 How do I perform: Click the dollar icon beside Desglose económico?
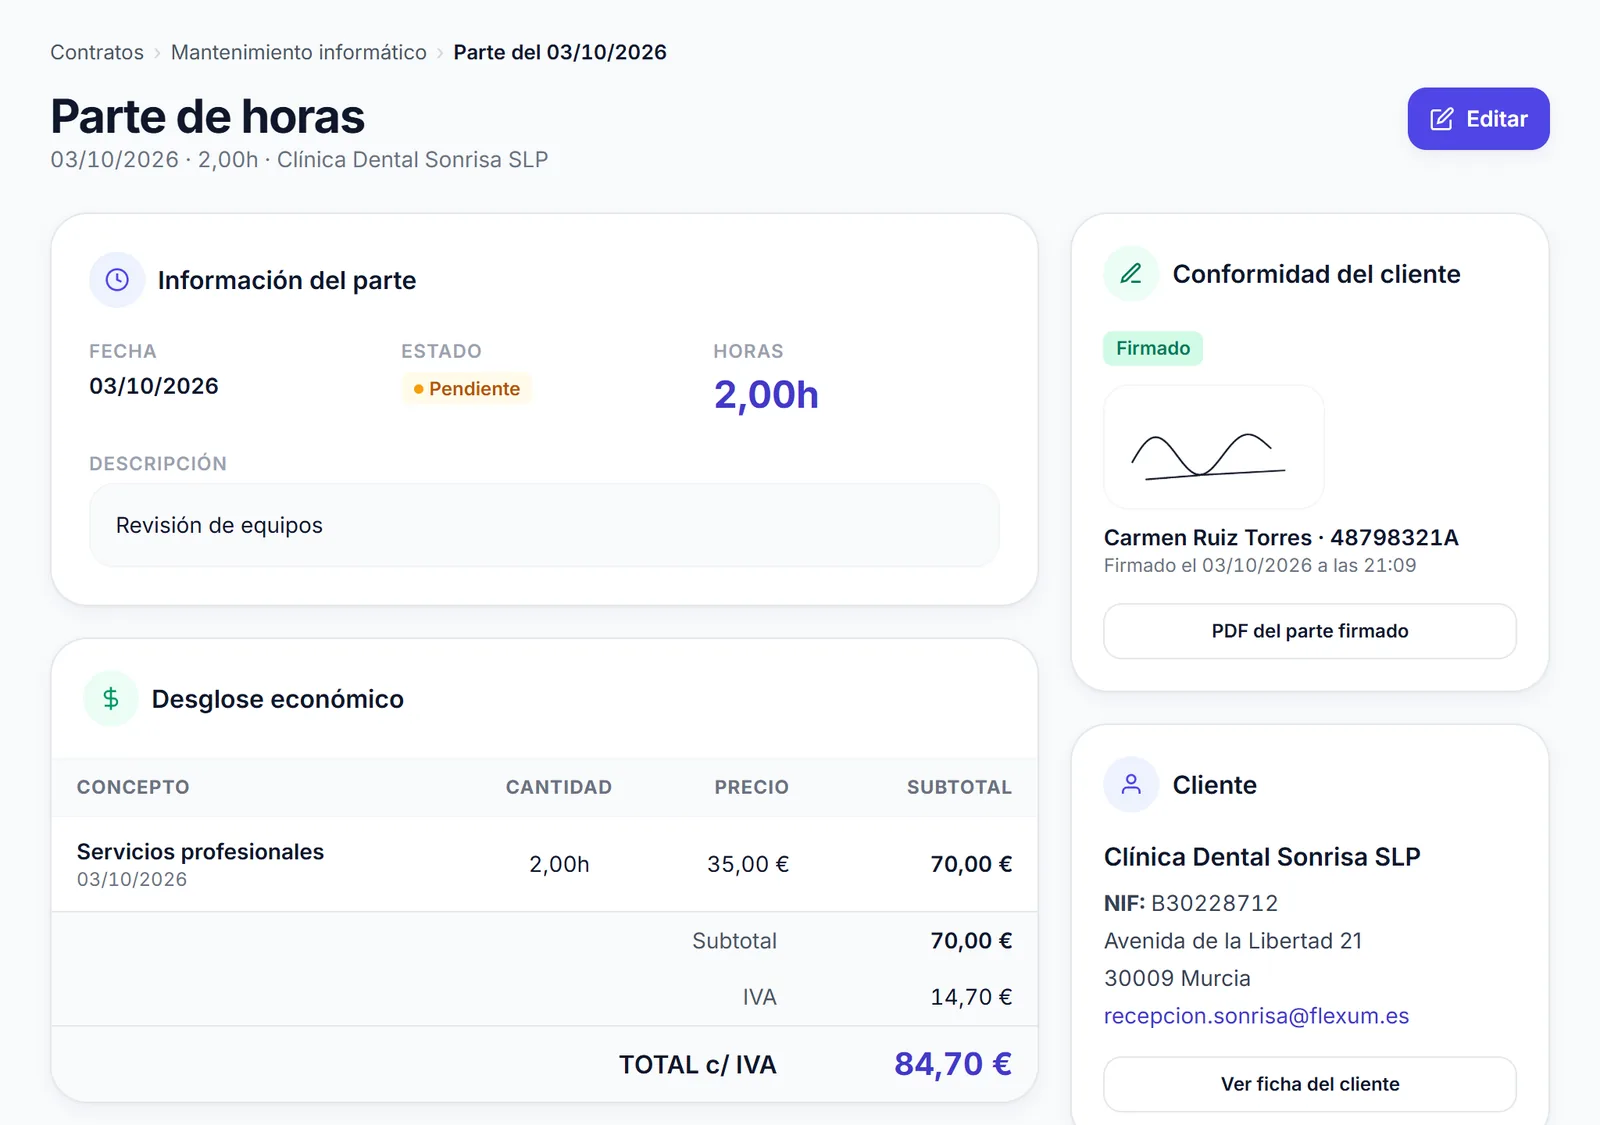click(111, 698)
